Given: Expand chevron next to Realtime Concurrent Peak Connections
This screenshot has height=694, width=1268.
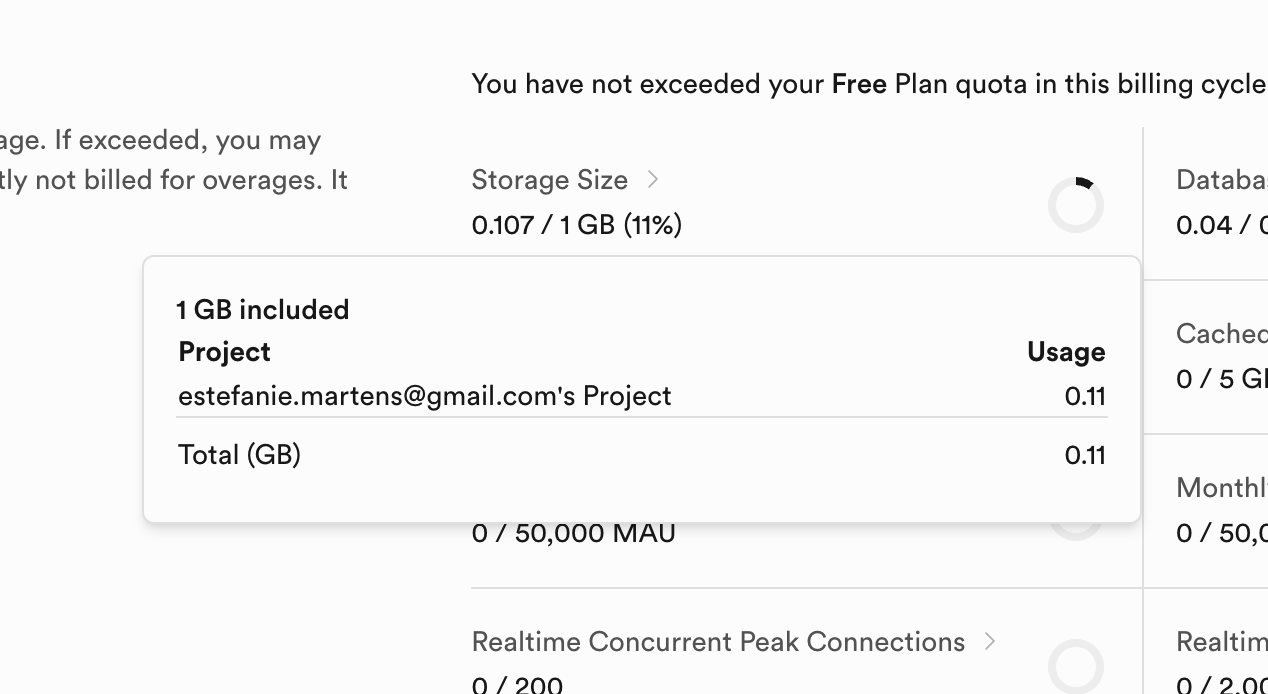Looking at the screenshot, I should click(x=990, y=642).
